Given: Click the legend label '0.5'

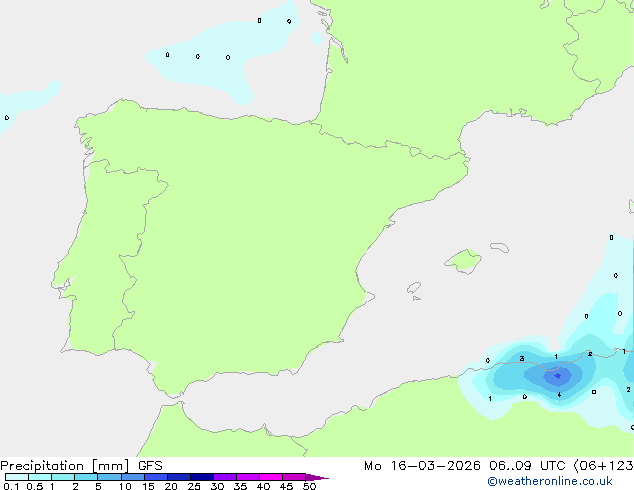Looking at the screenshot, I should coord(35,486).
